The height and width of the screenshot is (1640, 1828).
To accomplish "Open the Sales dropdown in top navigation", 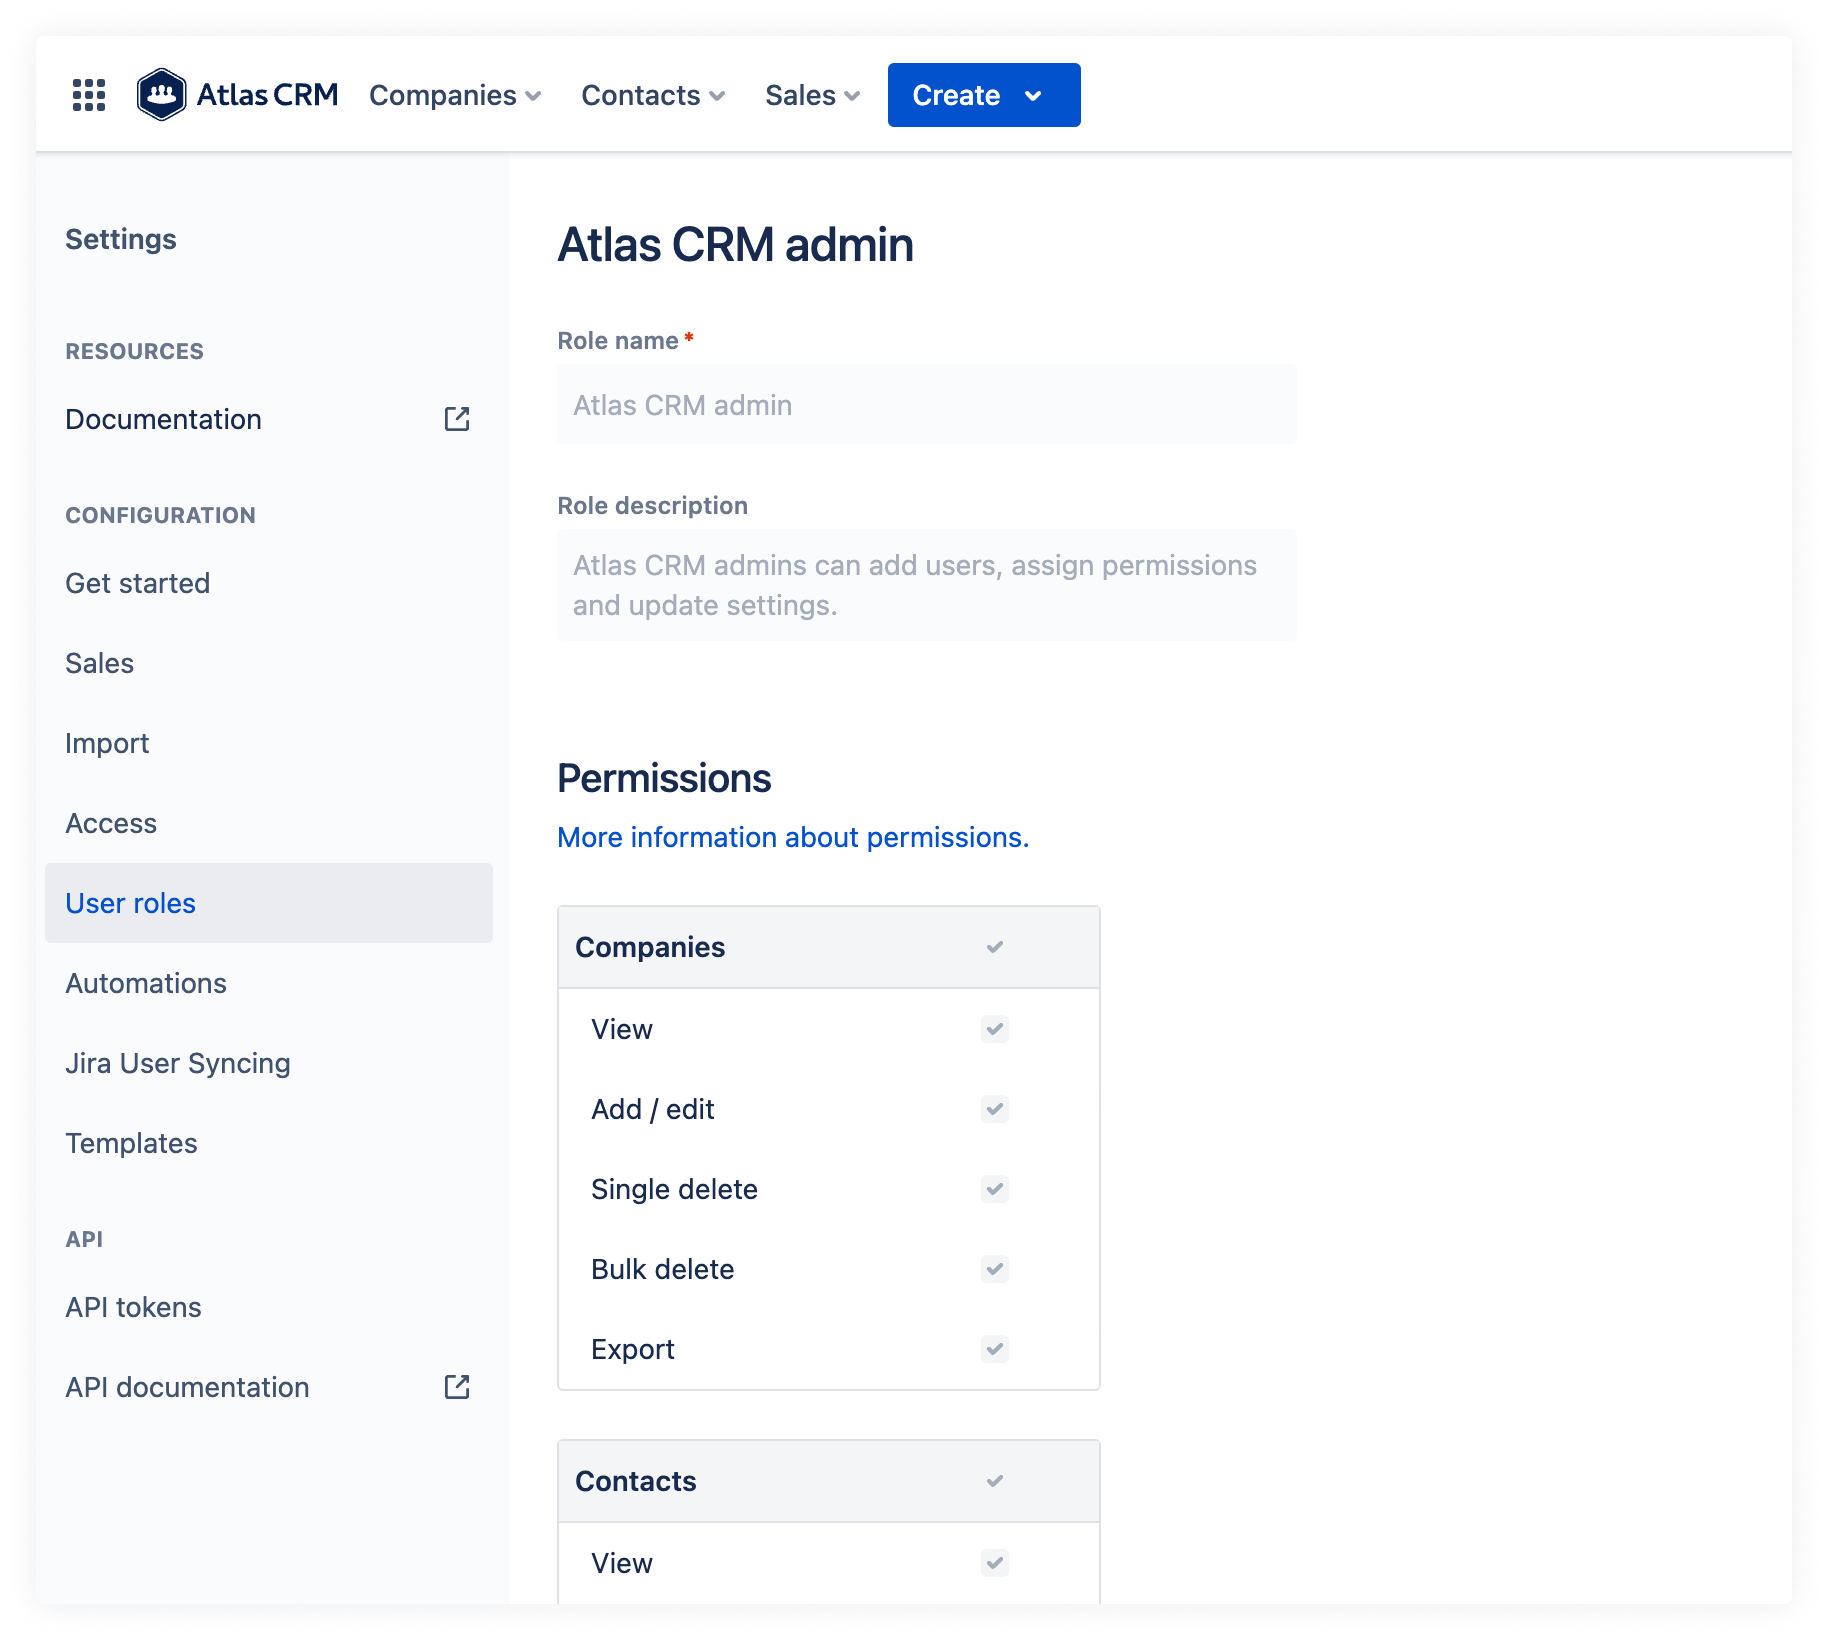I will pyautogui.click(x=812, y=95).
